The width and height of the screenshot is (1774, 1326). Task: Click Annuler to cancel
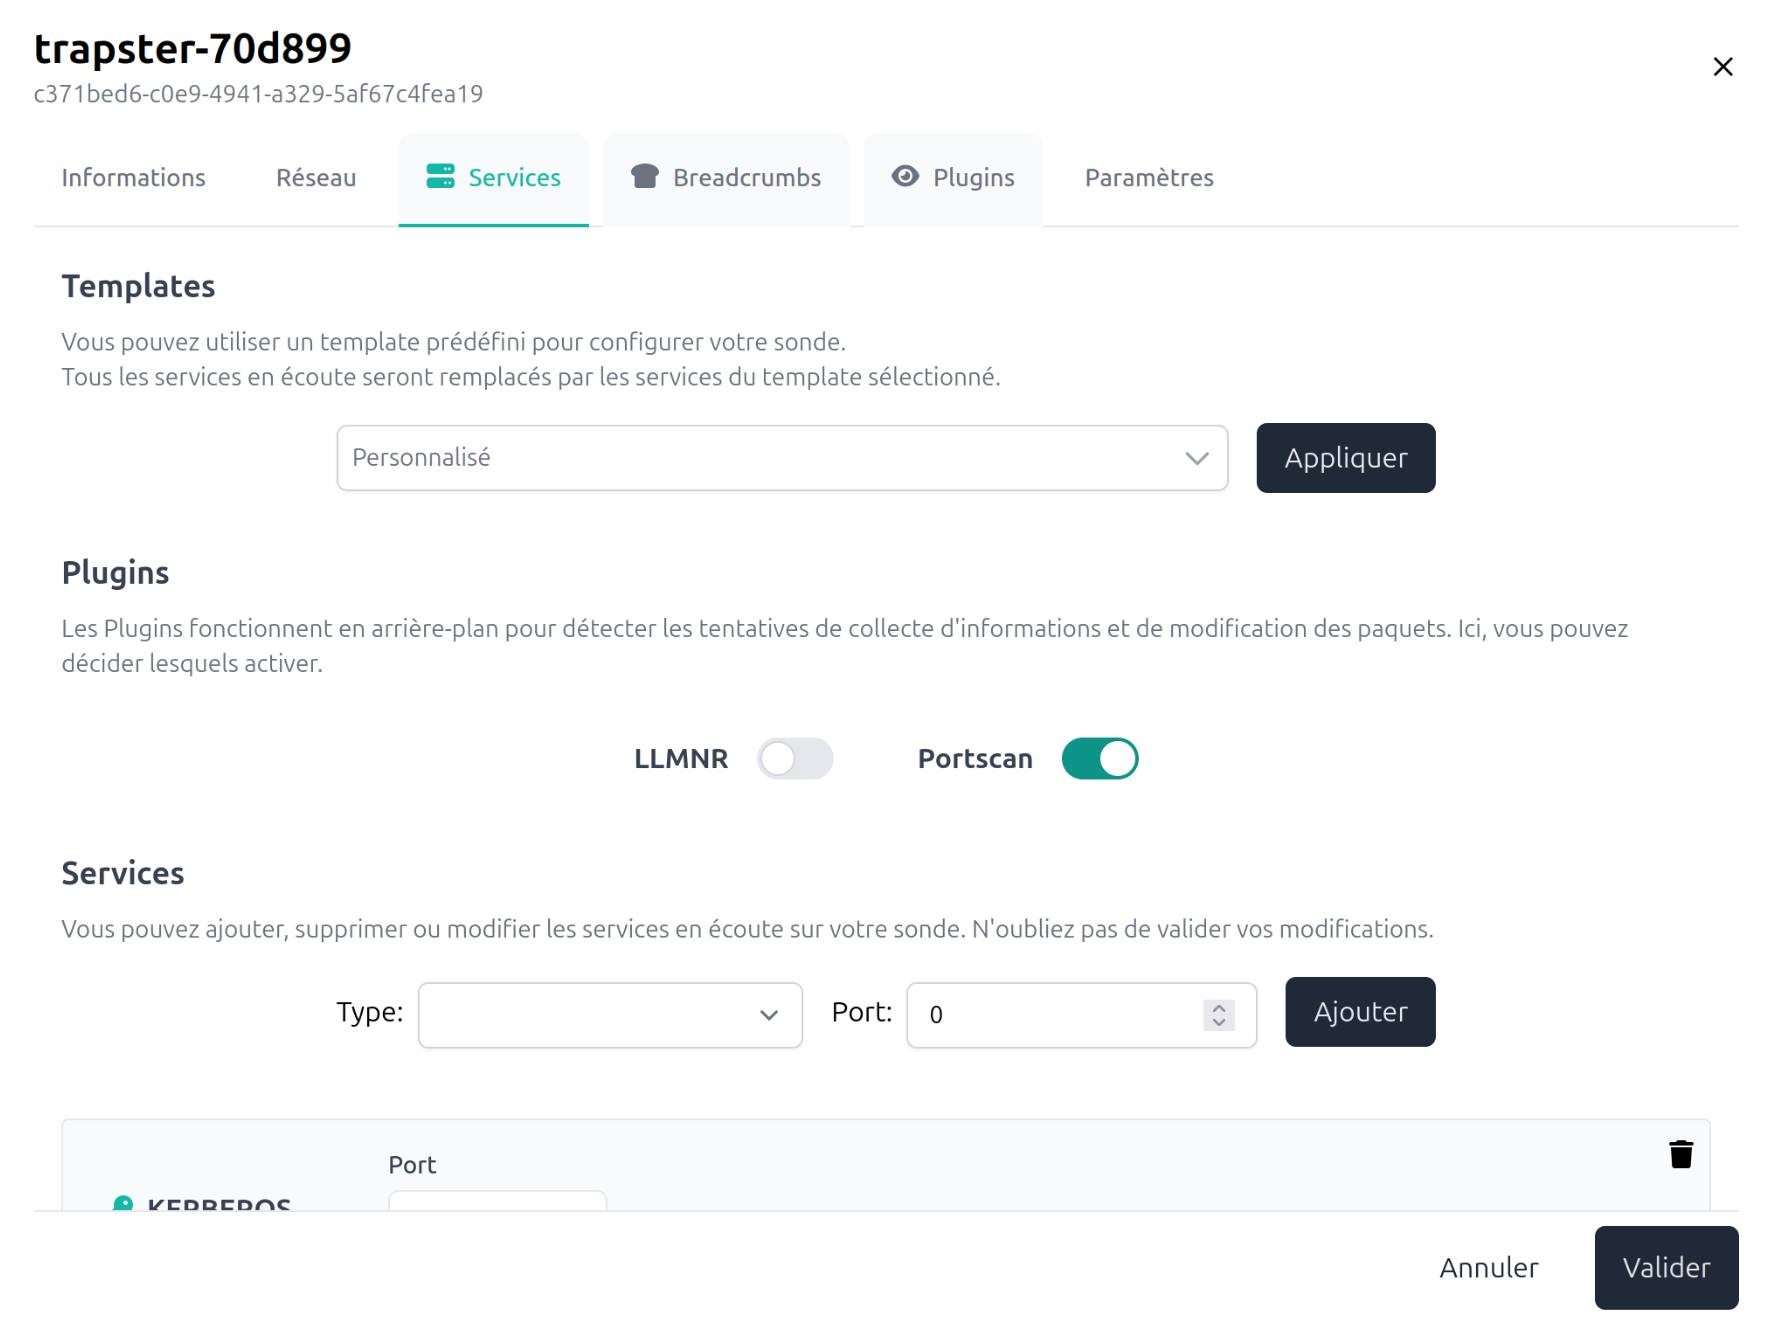pyautogui.click(x=1488, y=1268)
